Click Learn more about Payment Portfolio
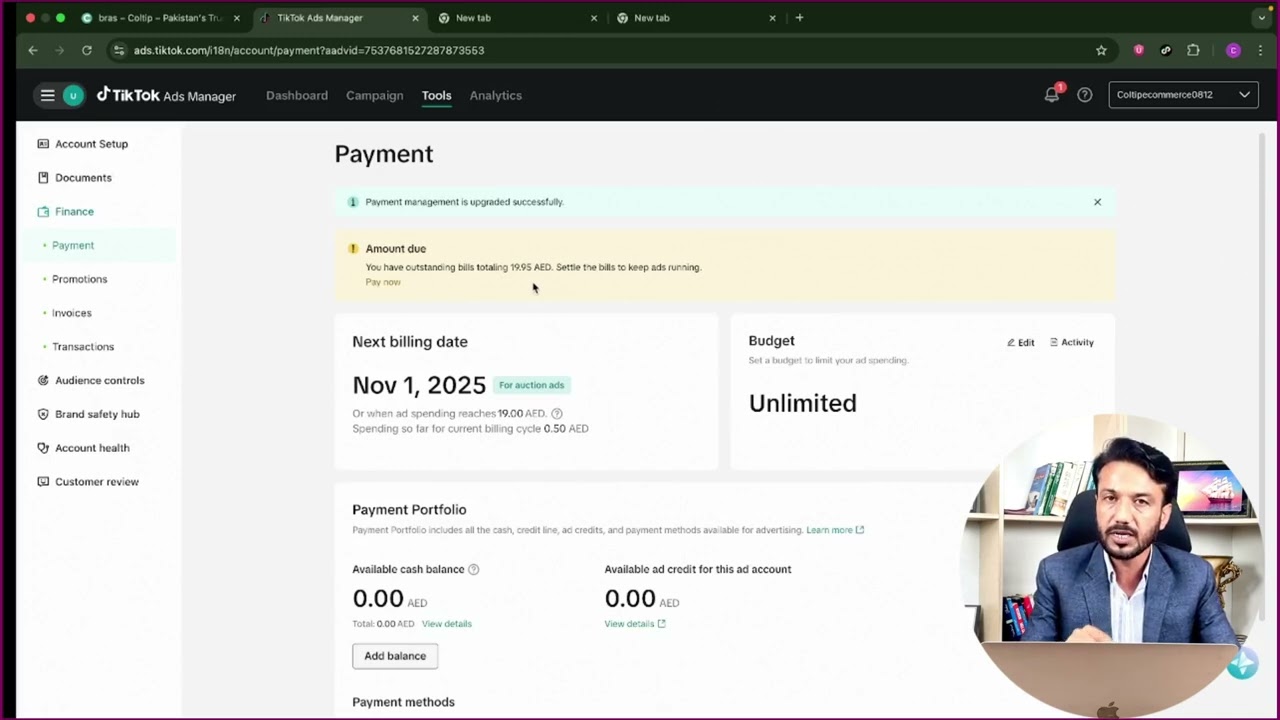The height and width of the screenshot is (720, 1280). click(x=835, y=530)
